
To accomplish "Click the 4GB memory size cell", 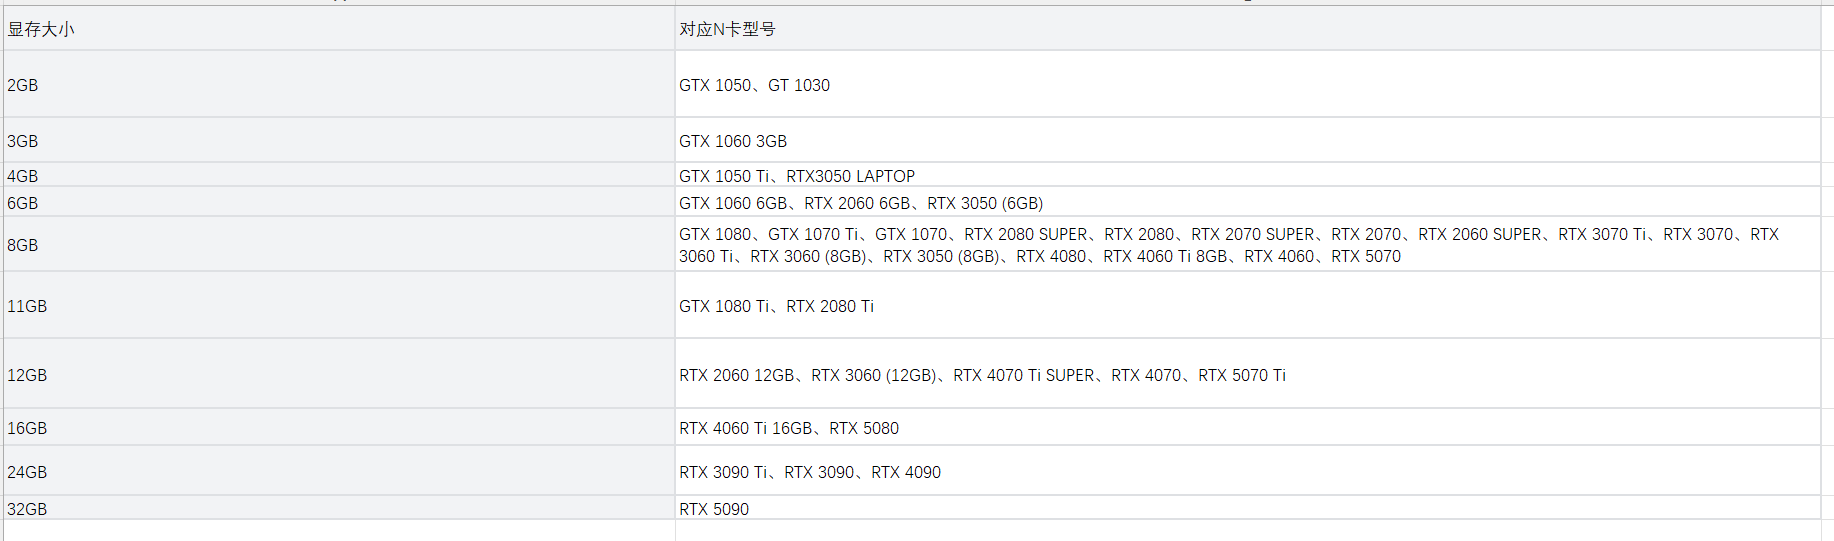I will (x=339, y=175).
